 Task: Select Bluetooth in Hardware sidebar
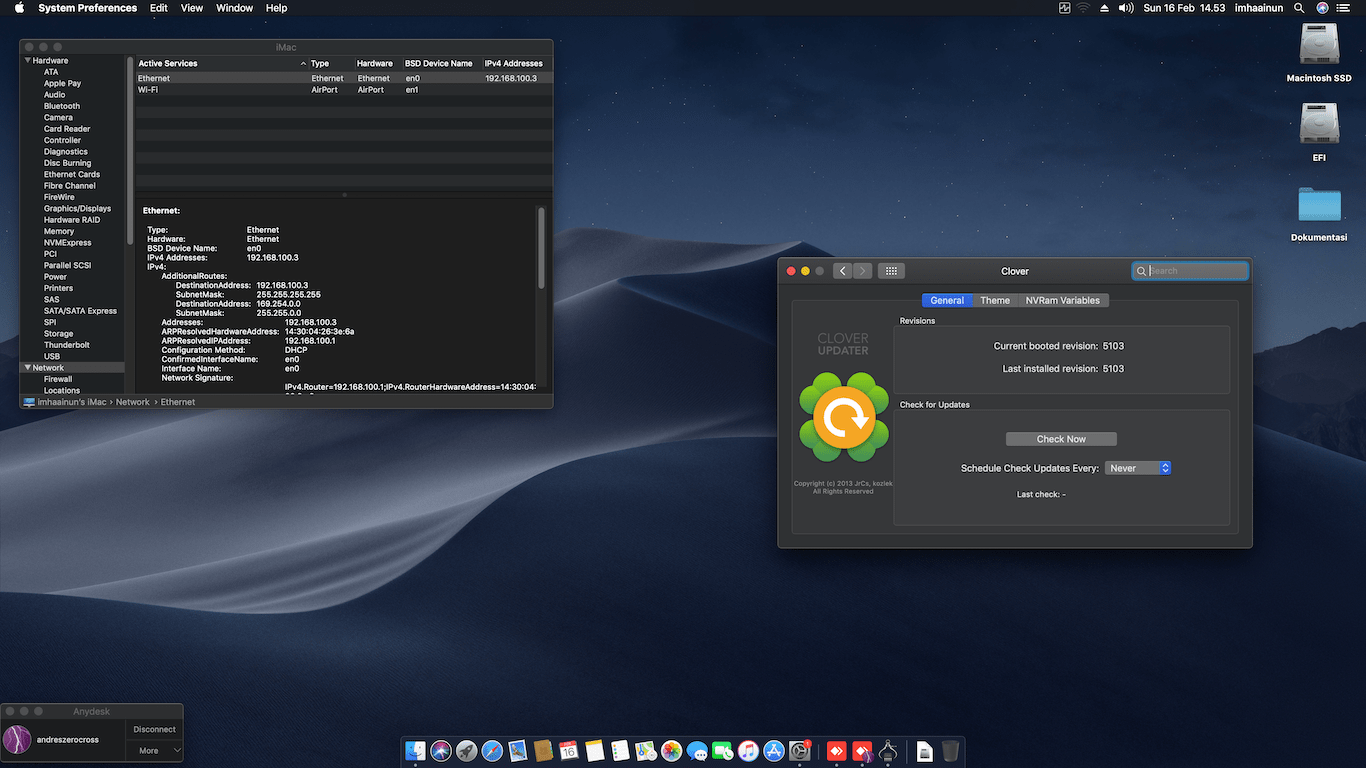pos(62,106)
